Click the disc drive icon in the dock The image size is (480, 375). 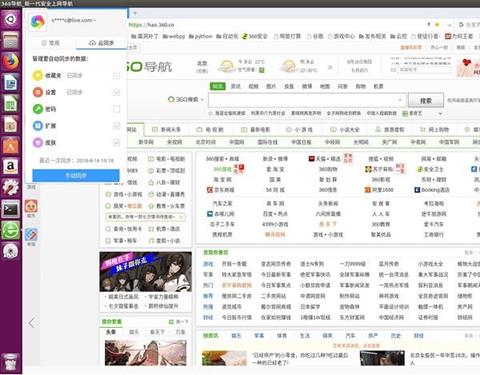[x=11, y=251]
